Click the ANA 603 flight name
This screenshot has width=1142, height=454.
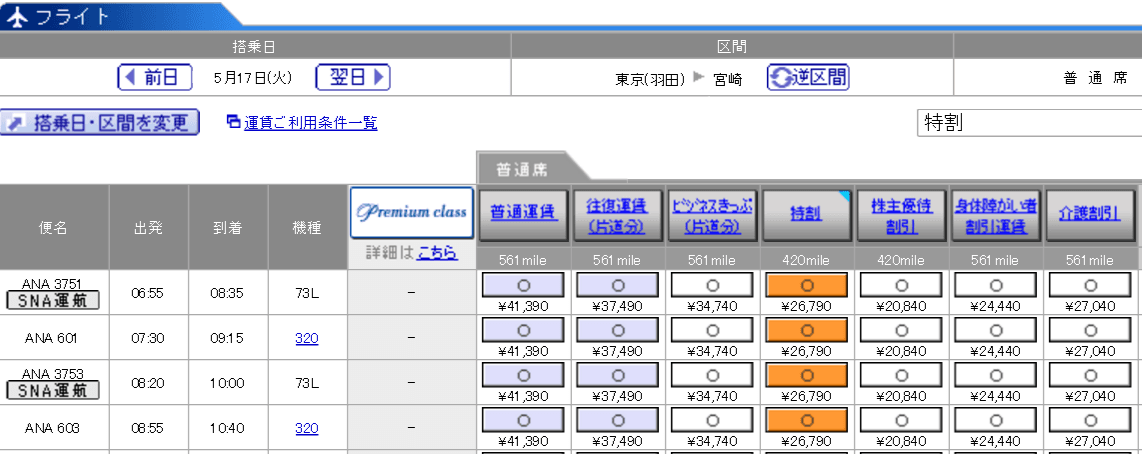click(51, 428)
